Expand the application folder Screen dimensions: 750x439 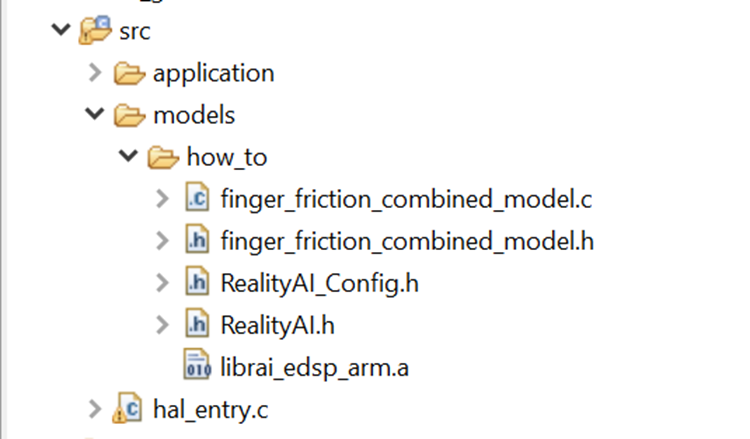pos(94,73)
